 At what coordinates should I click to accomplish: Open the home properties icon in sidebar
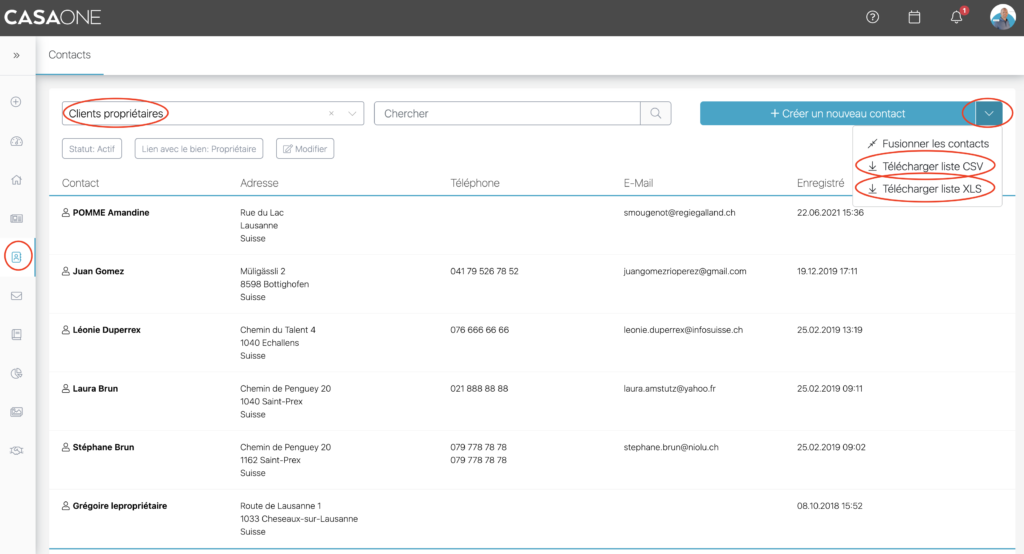click(17, 180)
